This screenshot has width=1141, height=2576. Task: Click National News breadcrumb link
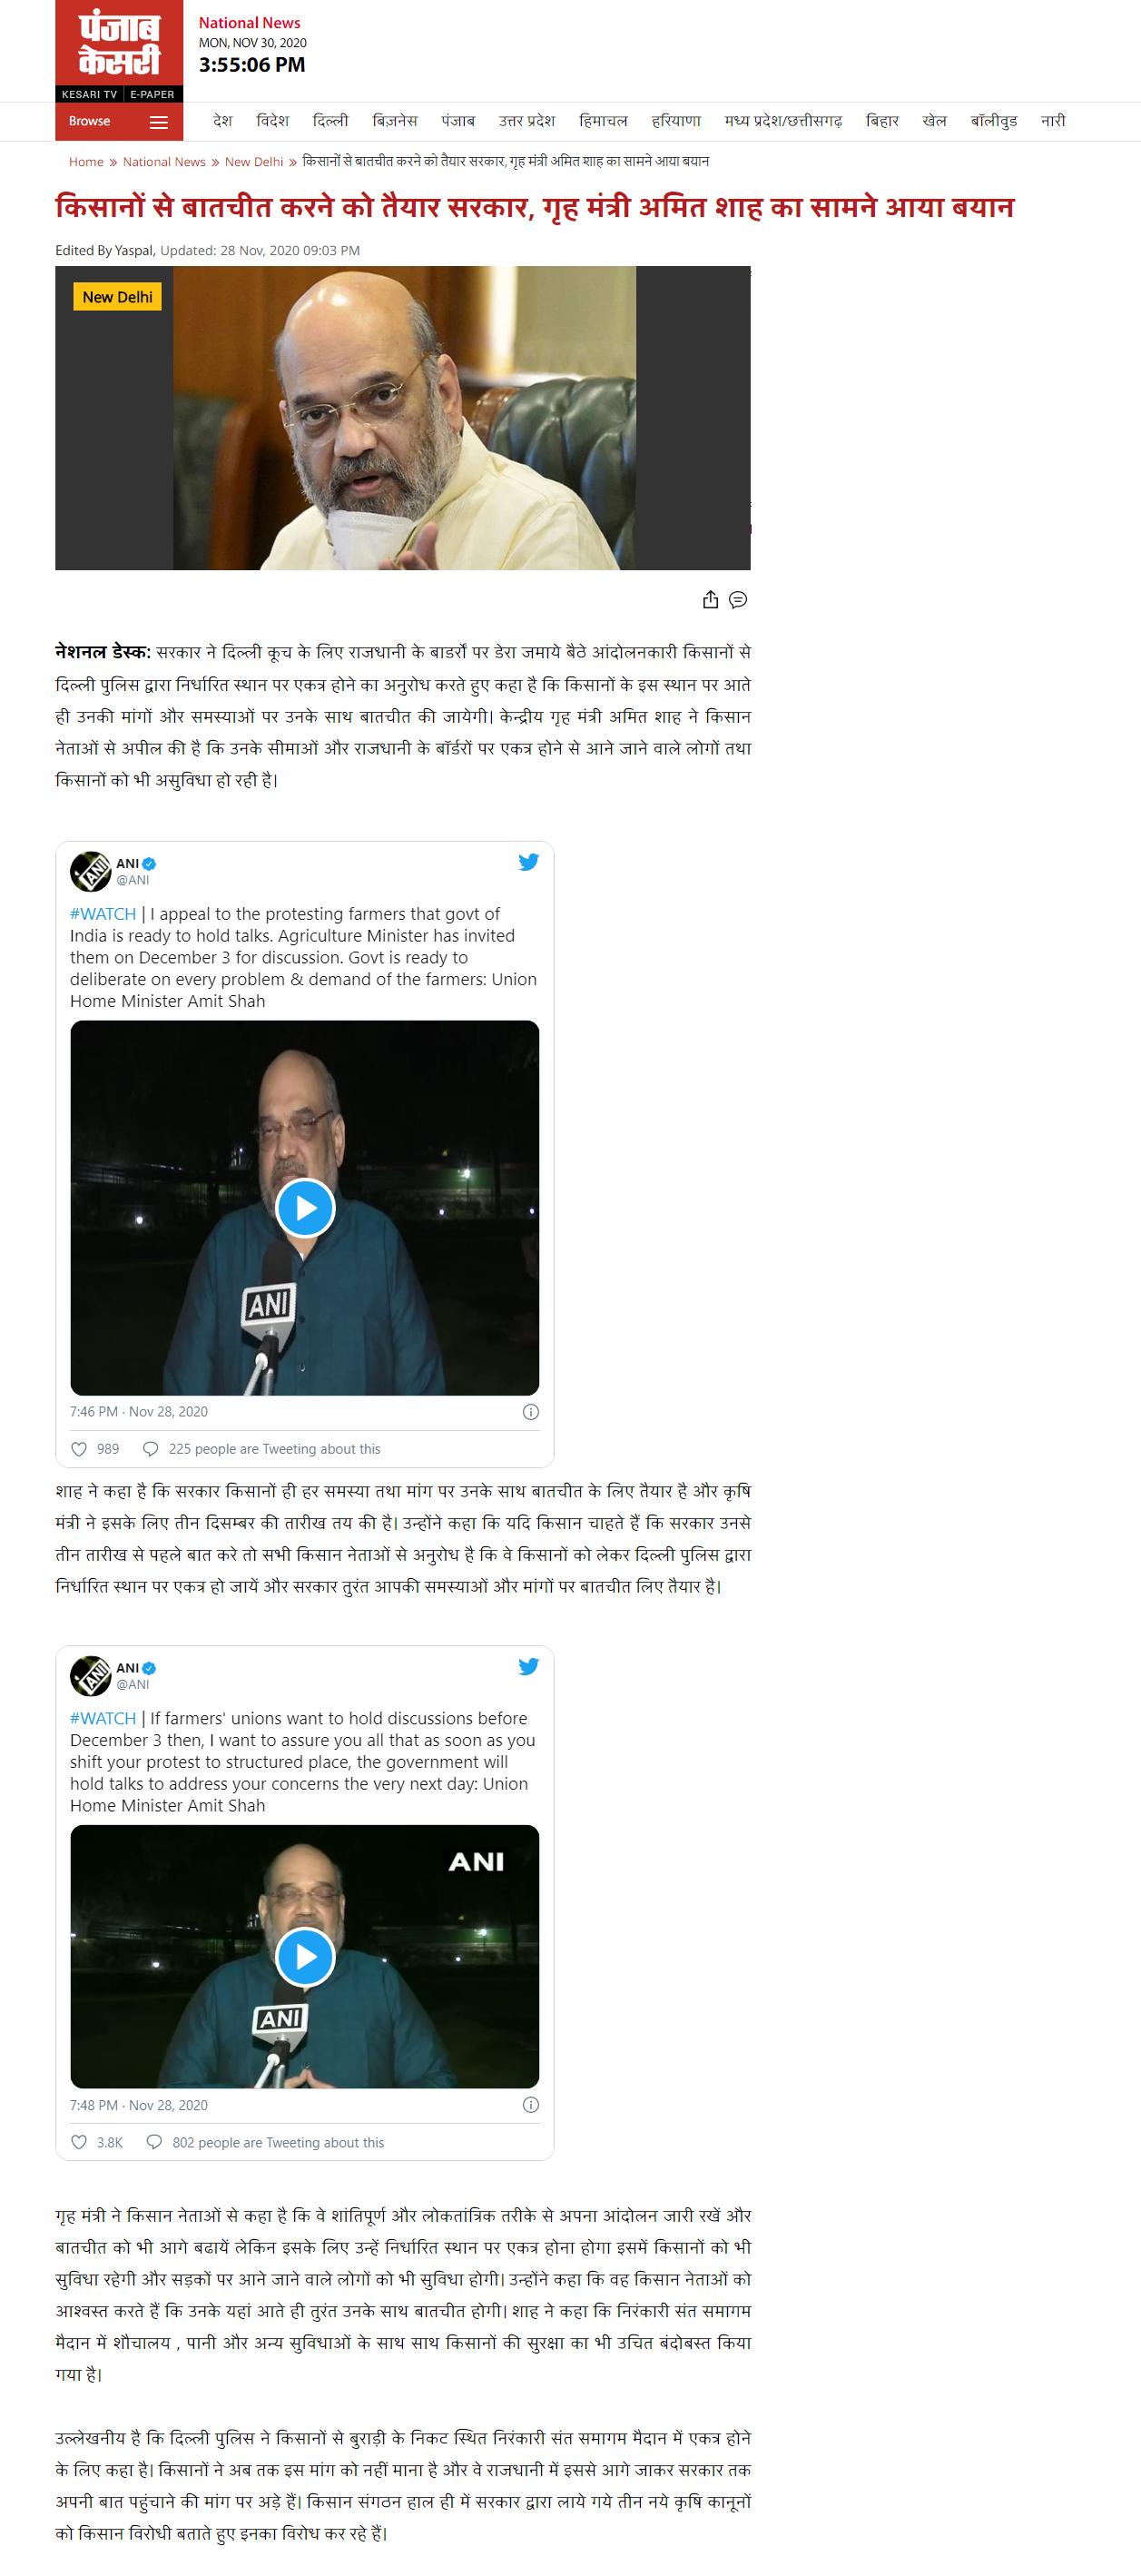click(164, 162)
